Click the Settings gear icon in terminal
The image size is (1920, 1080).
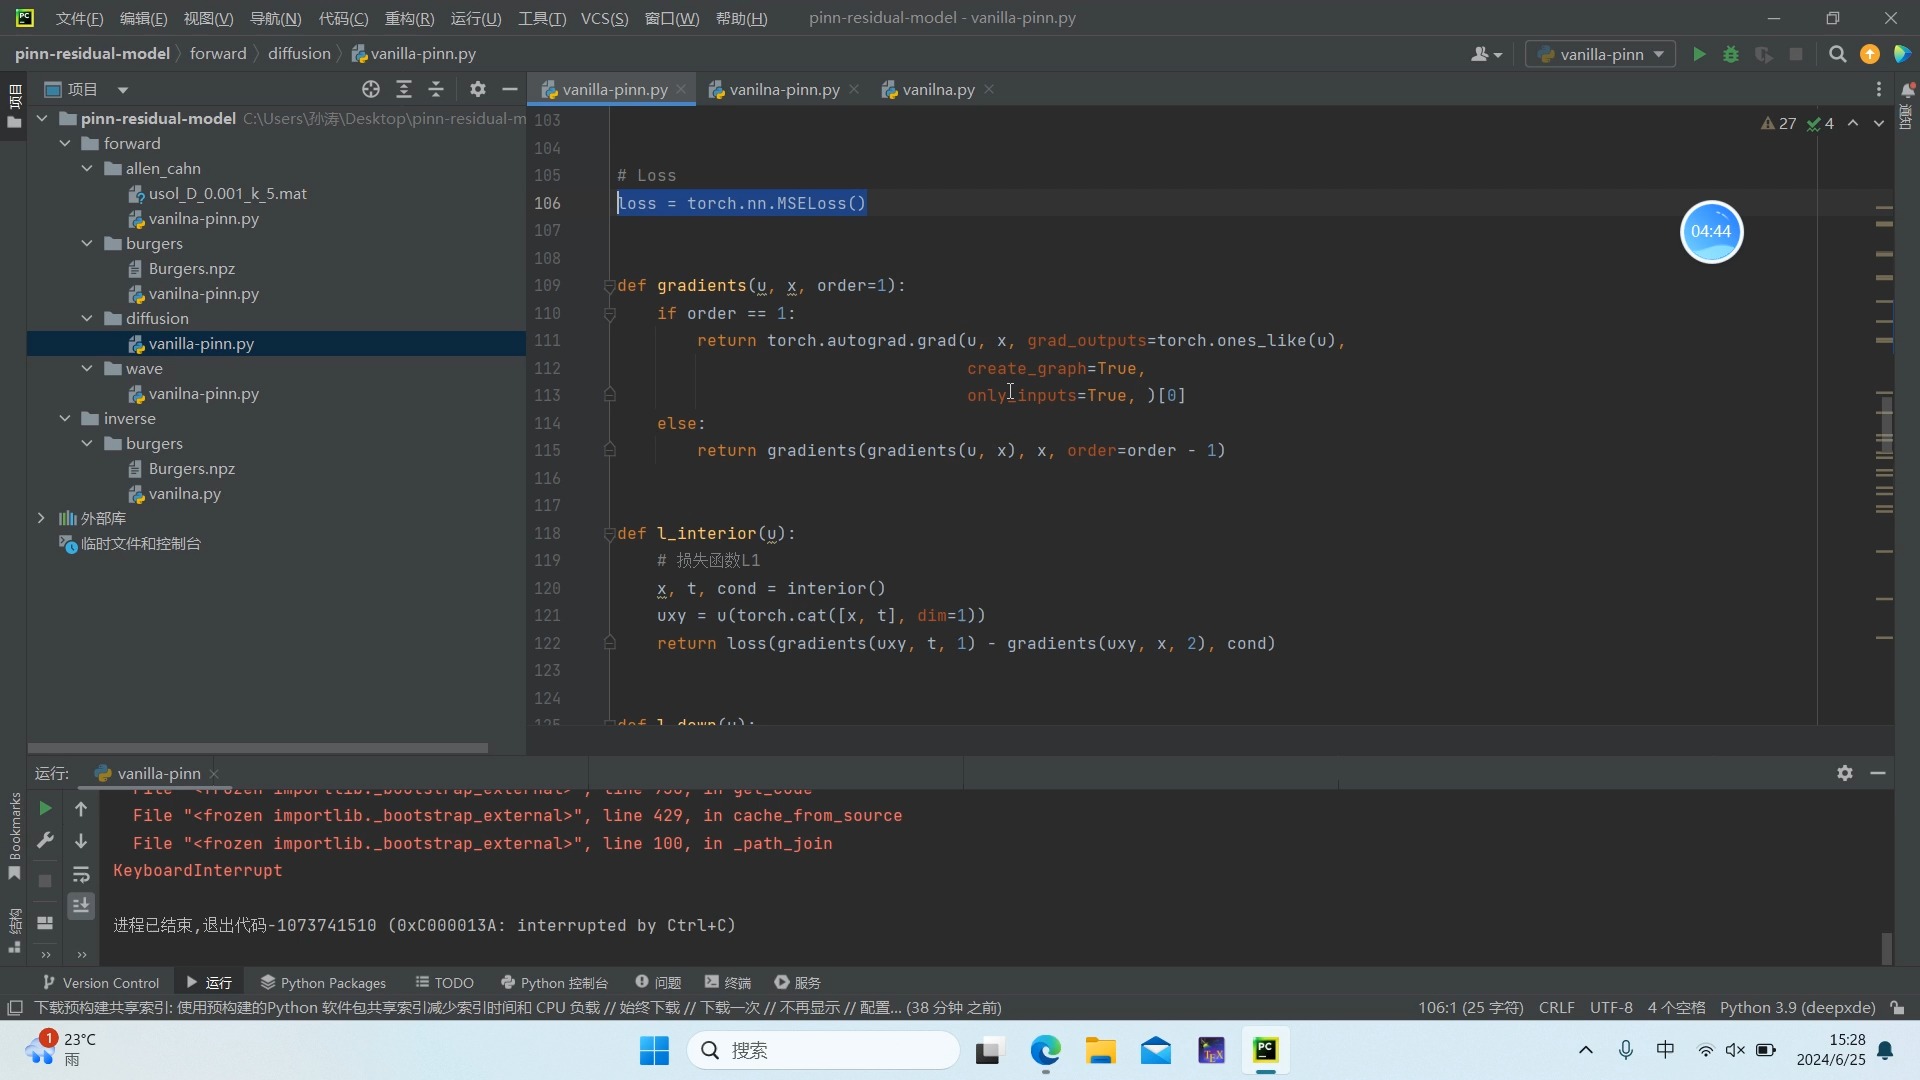pos(1845,771)
